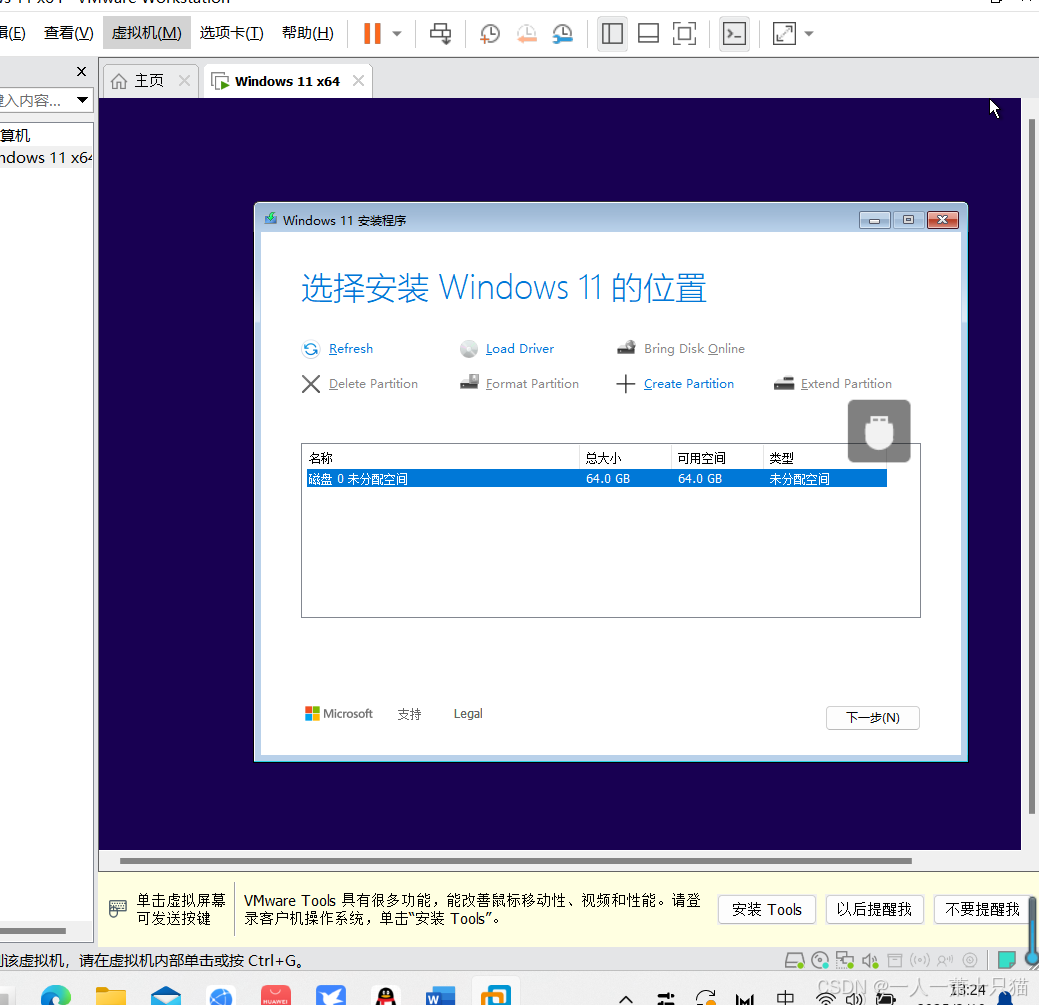Open the snapshot manager icon
1039x1005 pixels.
563,33
